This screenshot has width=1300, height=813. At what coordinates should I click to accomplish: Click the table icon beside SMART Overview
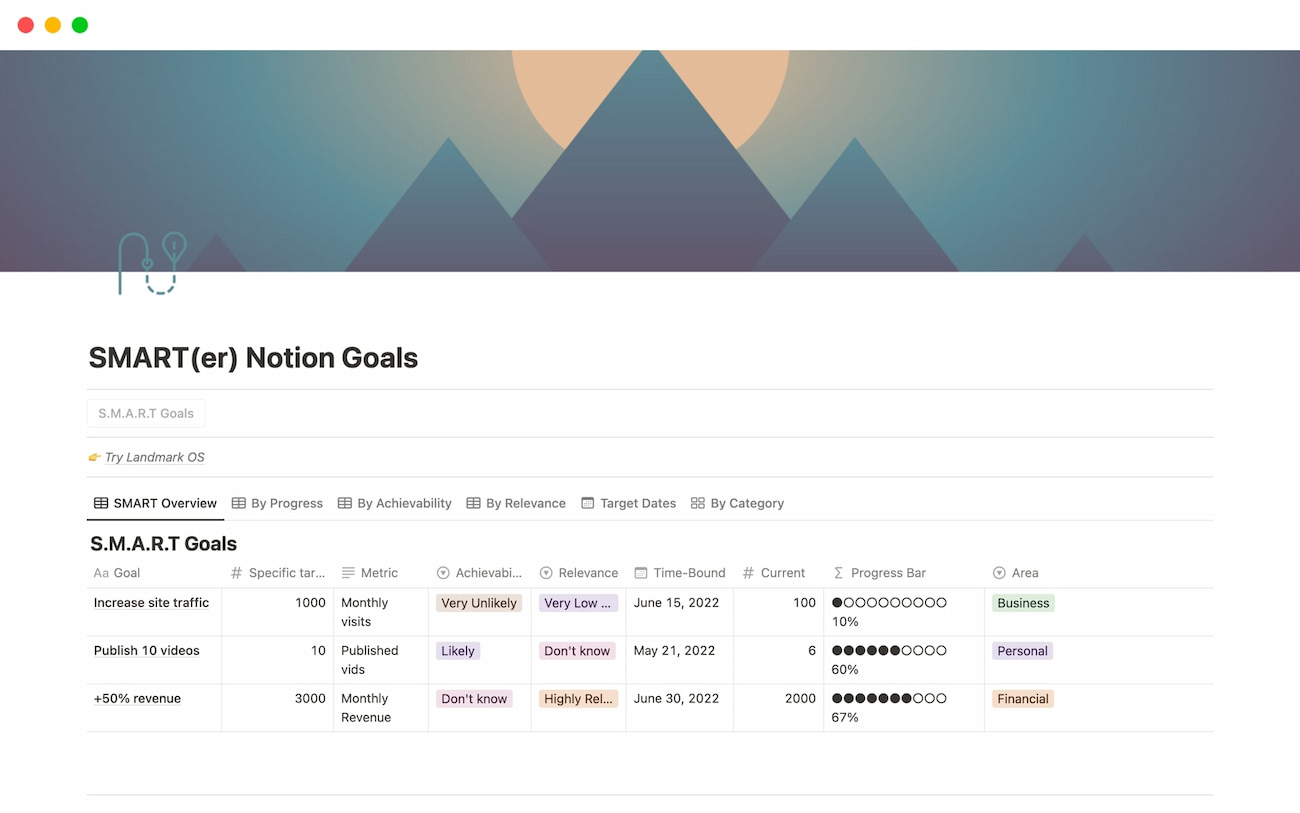tap(100, 503)
